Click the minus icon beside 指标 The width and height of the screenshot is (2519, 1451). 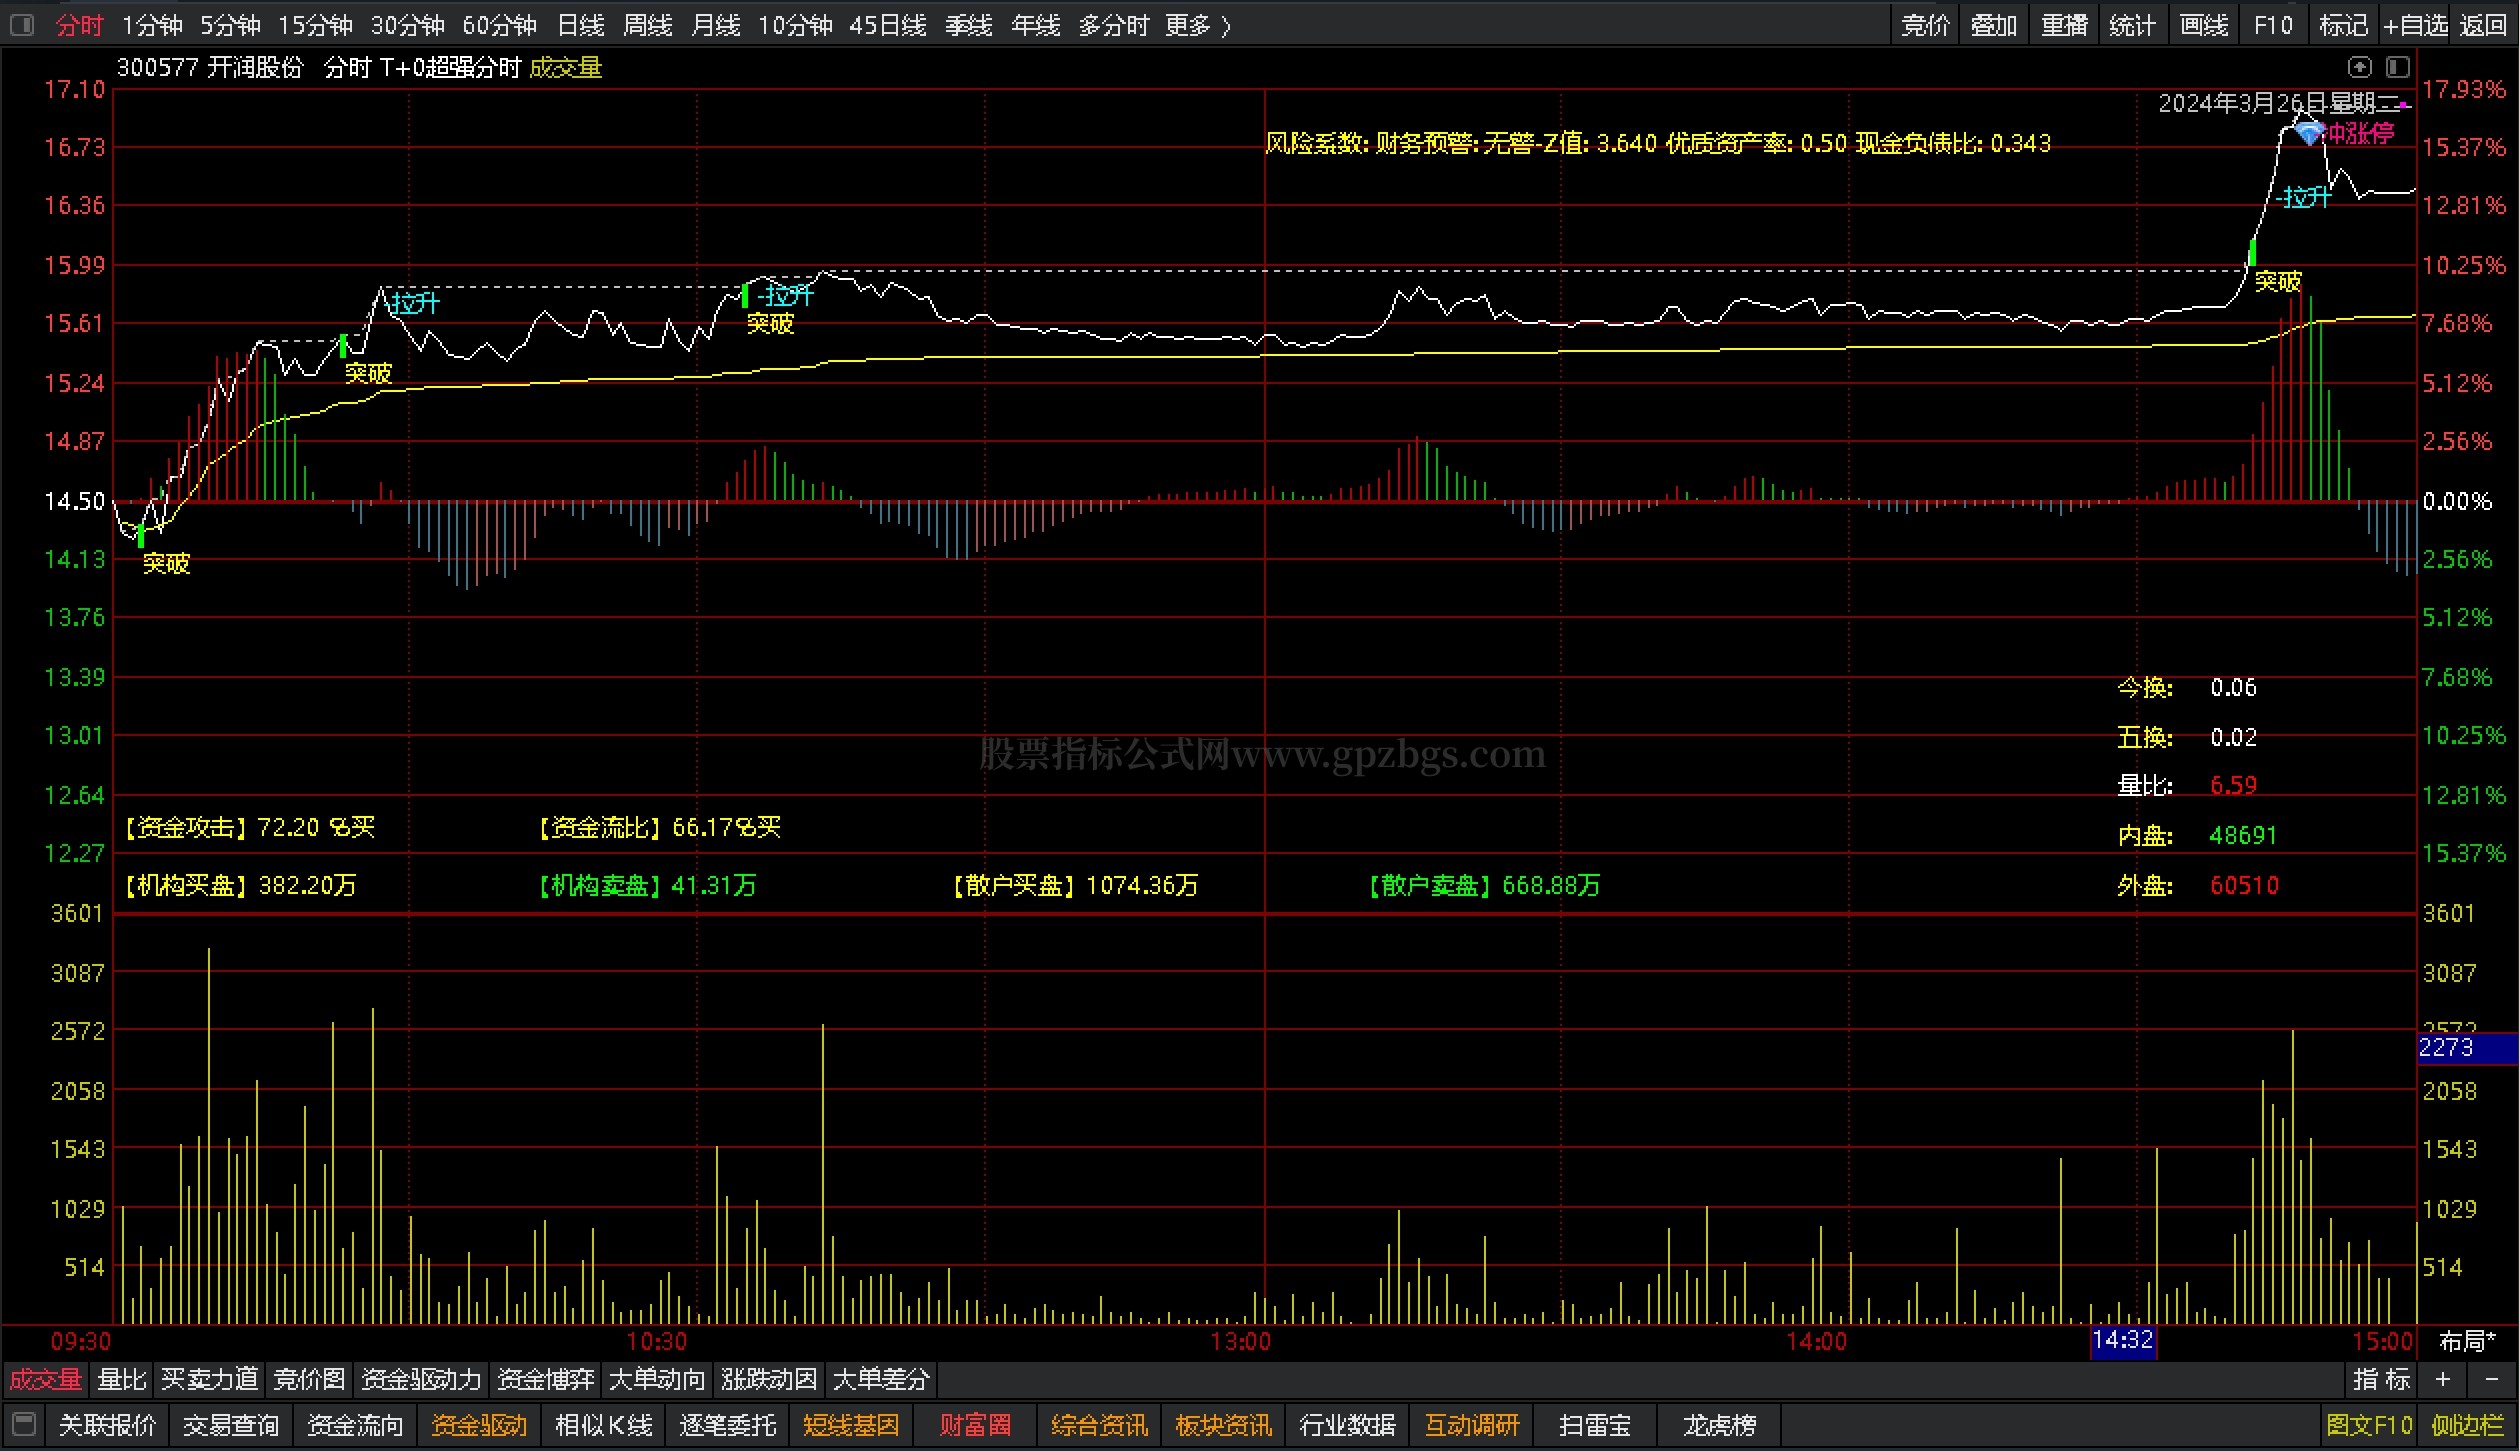[2491, 1379]
